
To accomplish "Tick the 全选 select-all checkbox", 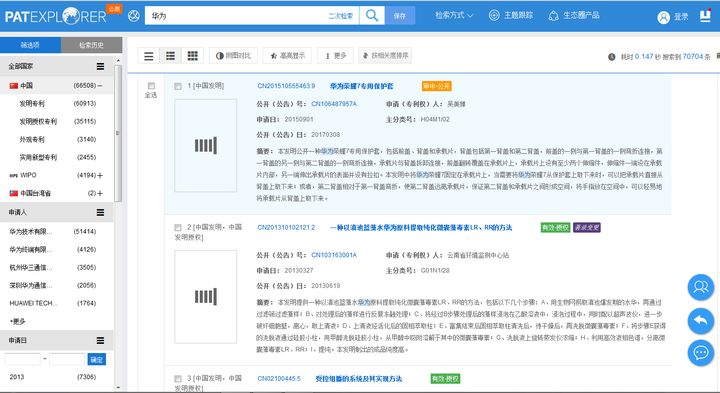I will pos(151,85).
